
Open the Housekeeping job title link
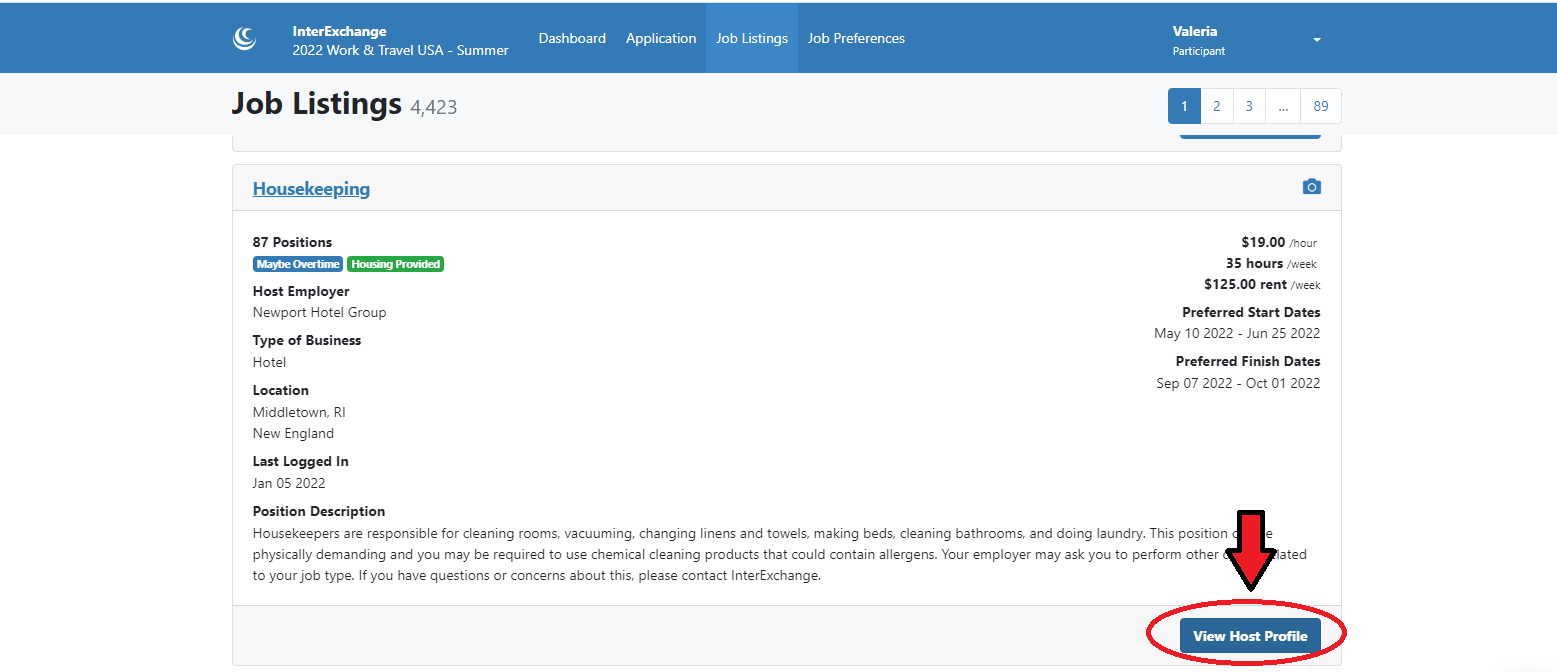311,188
